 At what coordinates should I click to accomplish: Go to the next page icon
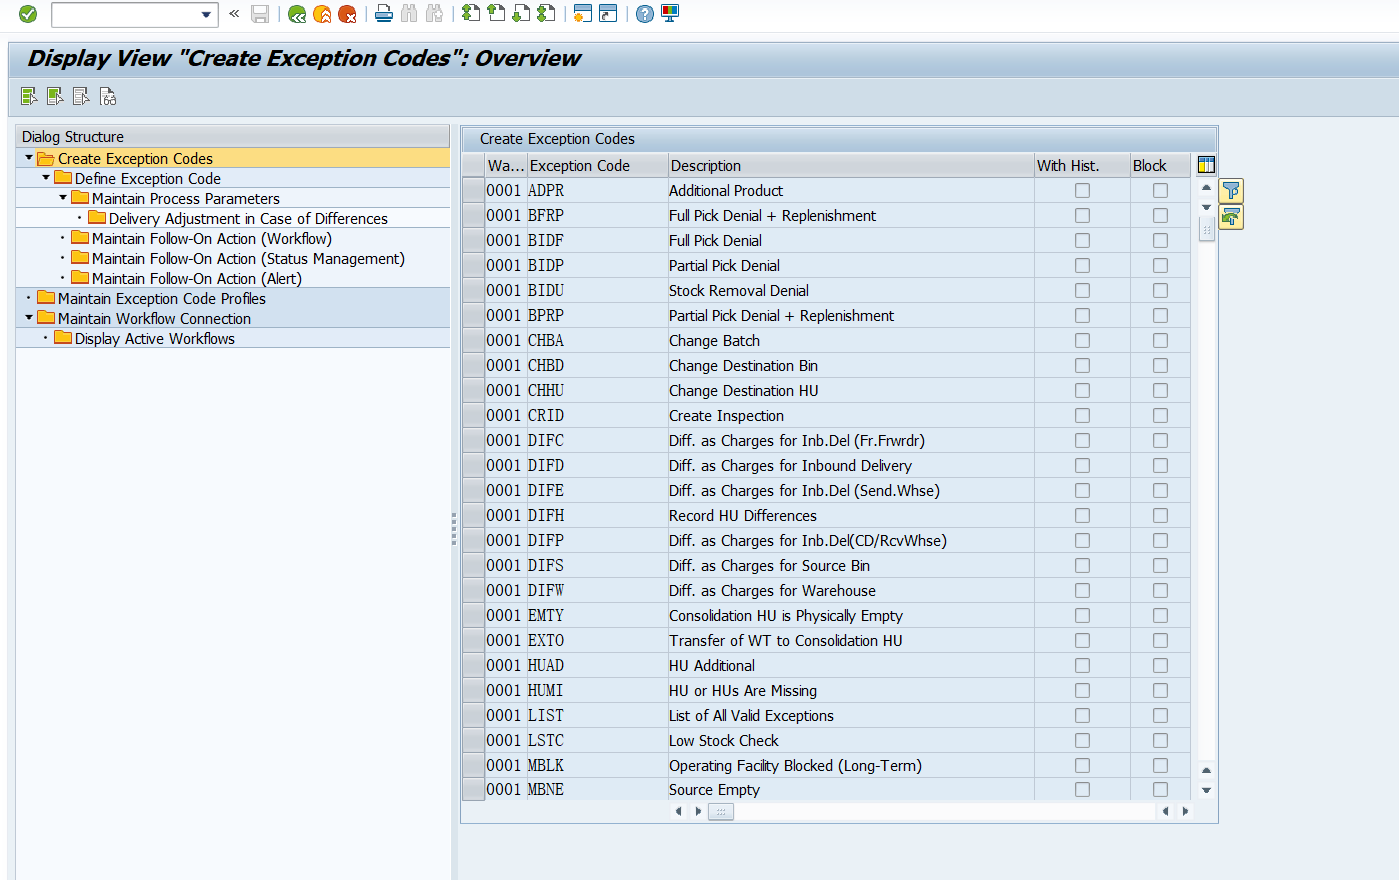[x=520, y=14]
